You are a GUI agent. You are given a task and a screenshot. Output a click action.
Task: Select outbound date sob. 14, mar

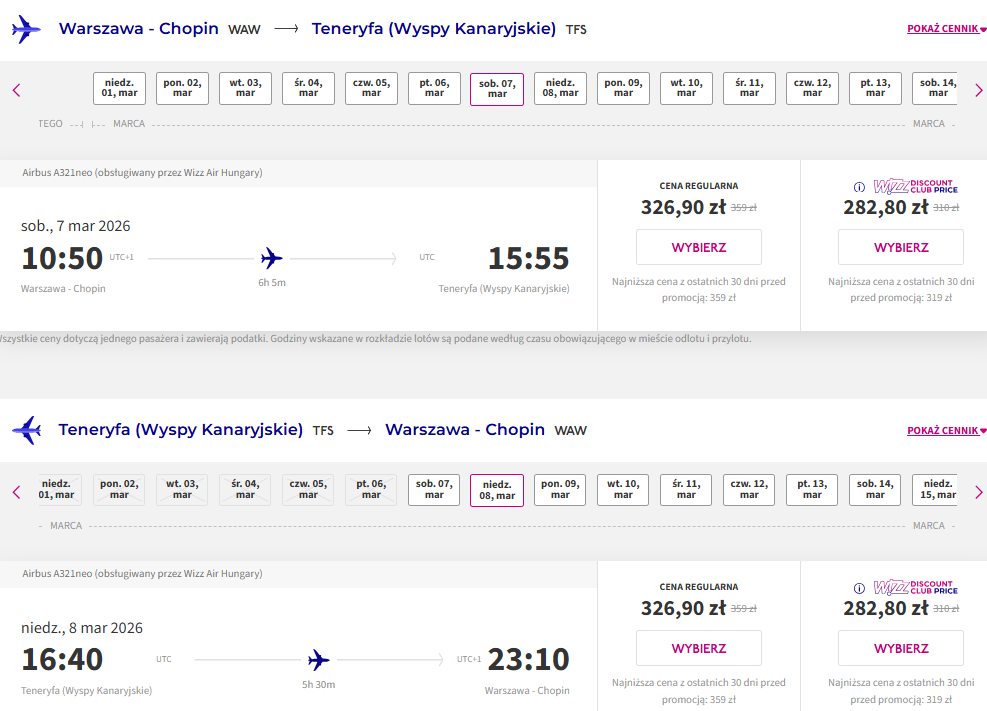point(935,88)
